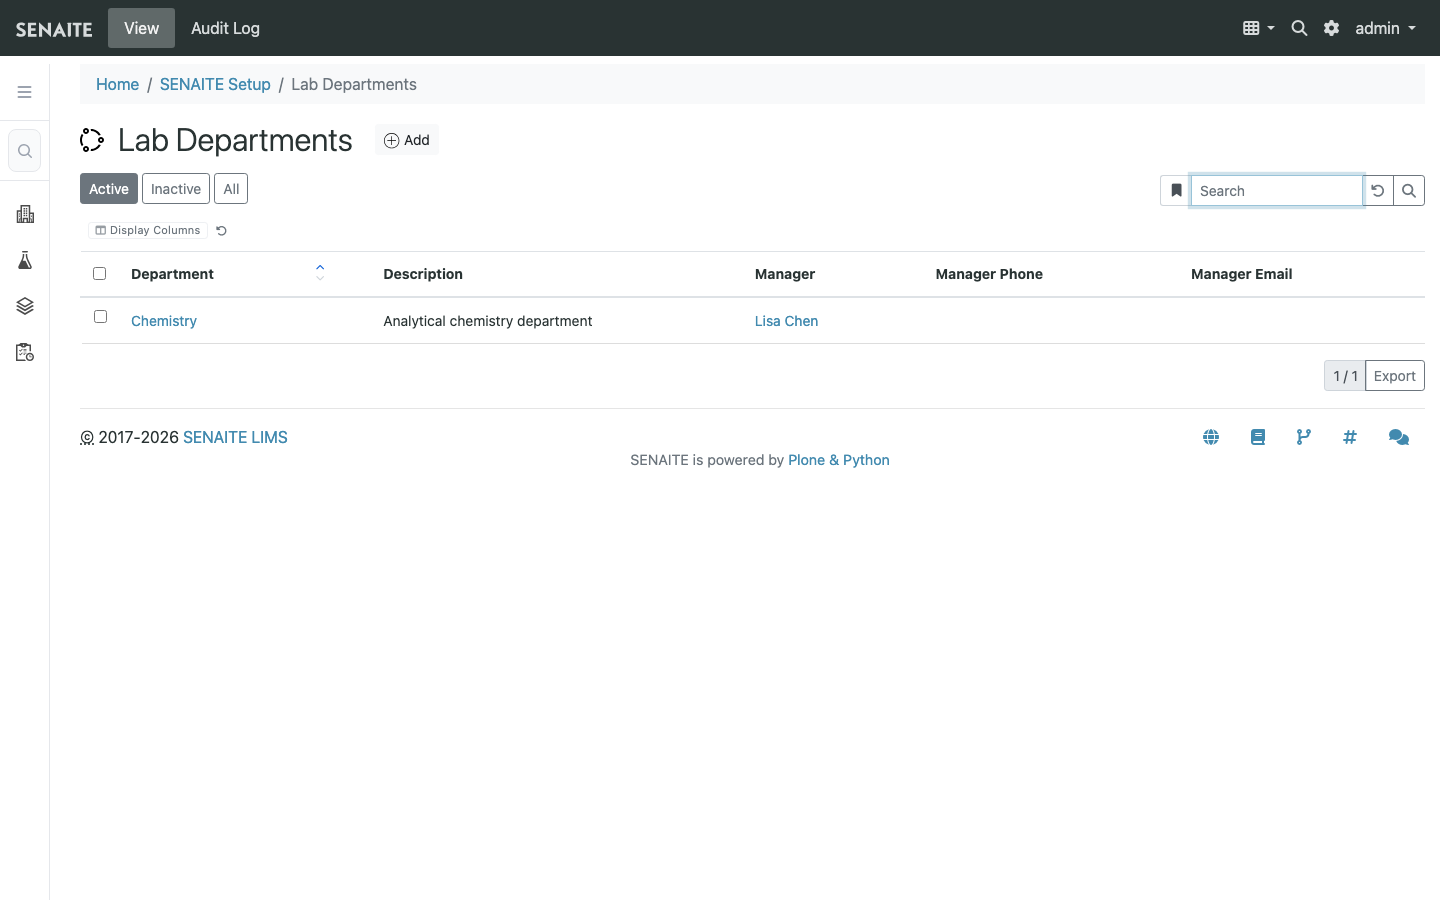Viewport: 1440px width, 900px height.
Task: Show Active departments filter
Action: tap(109, 189)
